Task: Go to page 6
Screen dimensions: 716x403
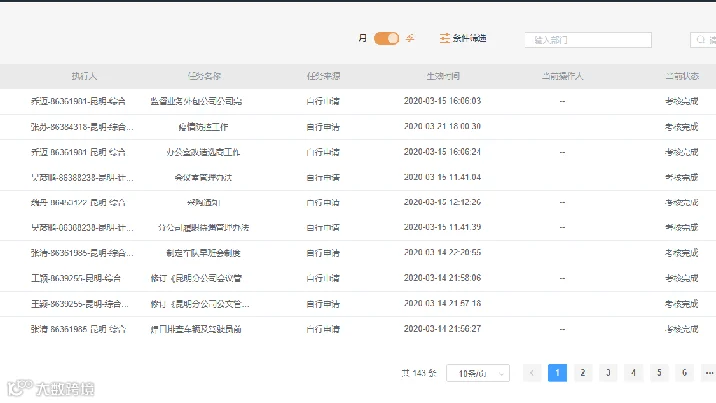Action: tap(684, 373)
